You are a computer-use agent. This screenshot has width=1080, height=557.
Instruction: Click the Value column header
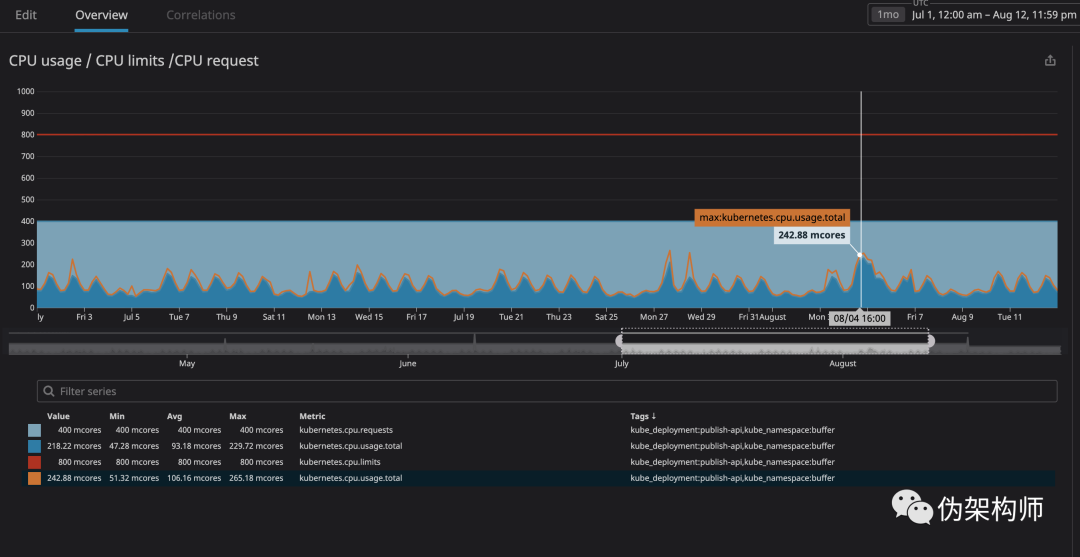58,416
